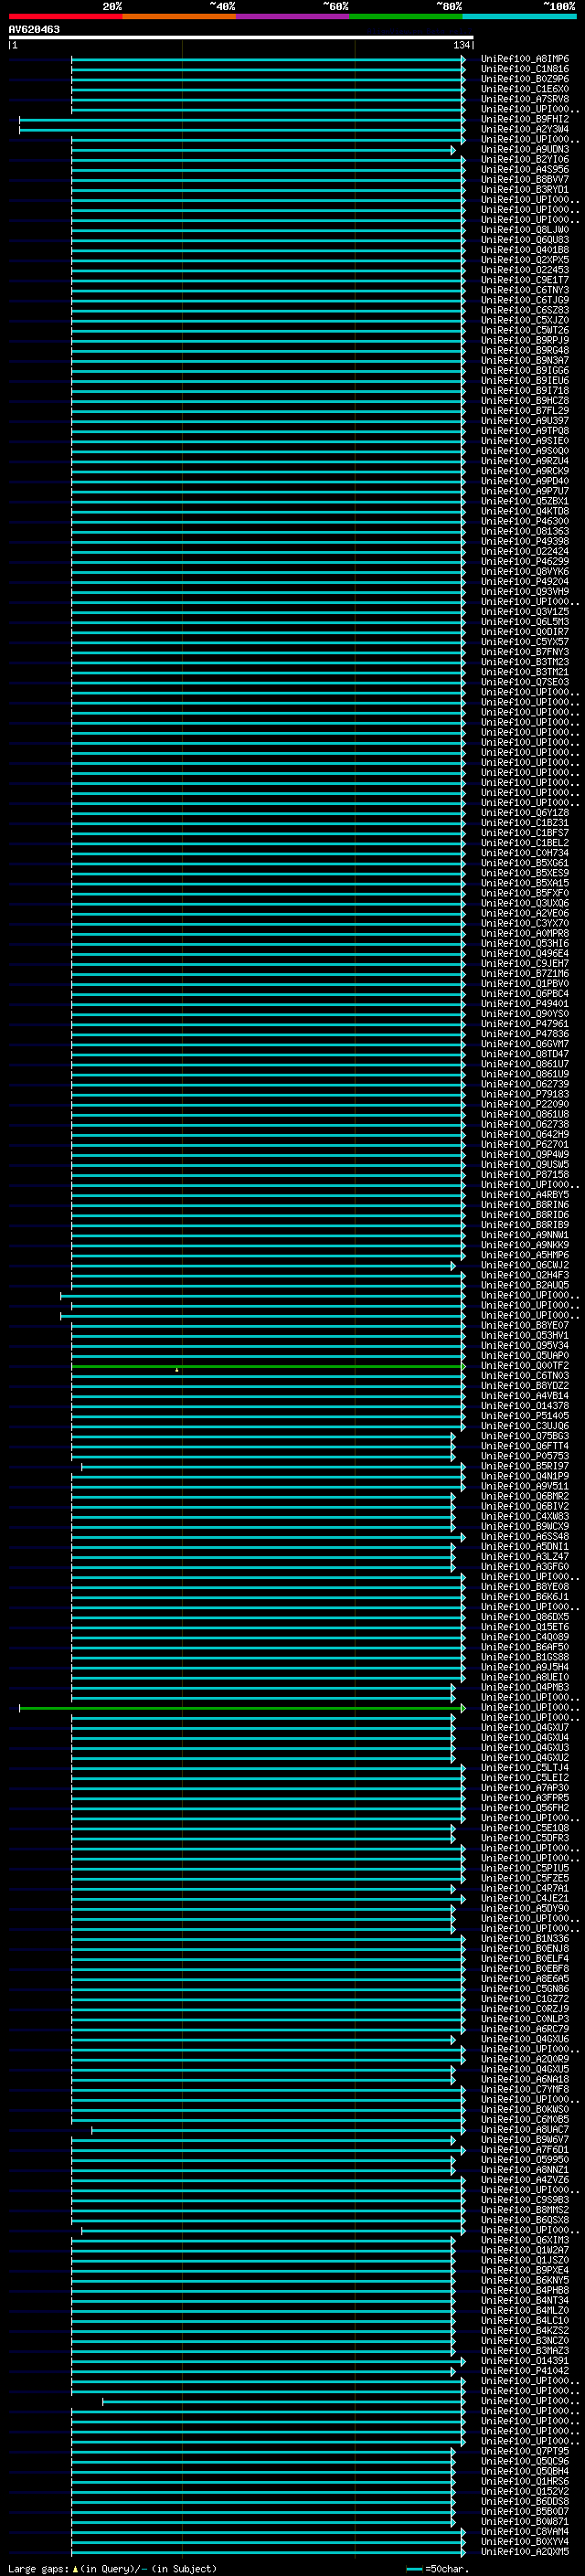Click hit label UniRef100_B8BVY7
This screenshot has height=2576, width=585.
(525, 179)
